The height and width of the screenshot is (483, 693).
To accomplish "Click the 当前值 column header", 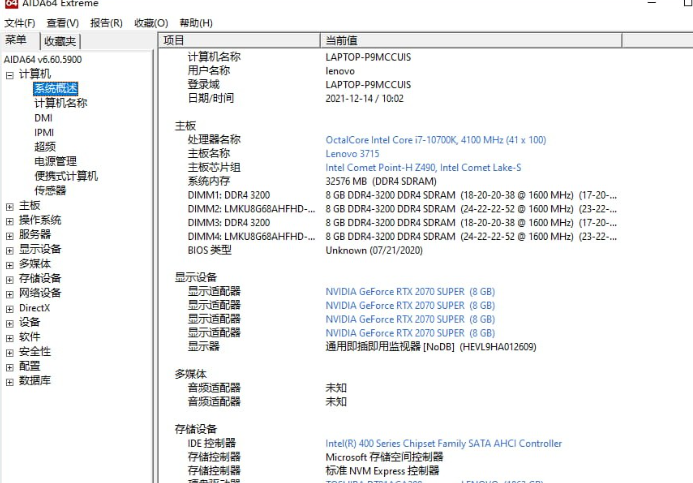I will click(x=471, y=40).
